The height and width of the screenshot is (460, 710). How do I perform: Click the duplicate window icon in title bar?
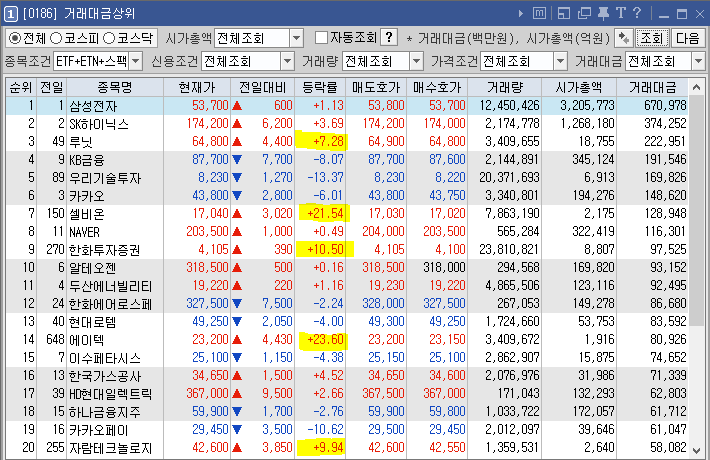pos(584,14)
